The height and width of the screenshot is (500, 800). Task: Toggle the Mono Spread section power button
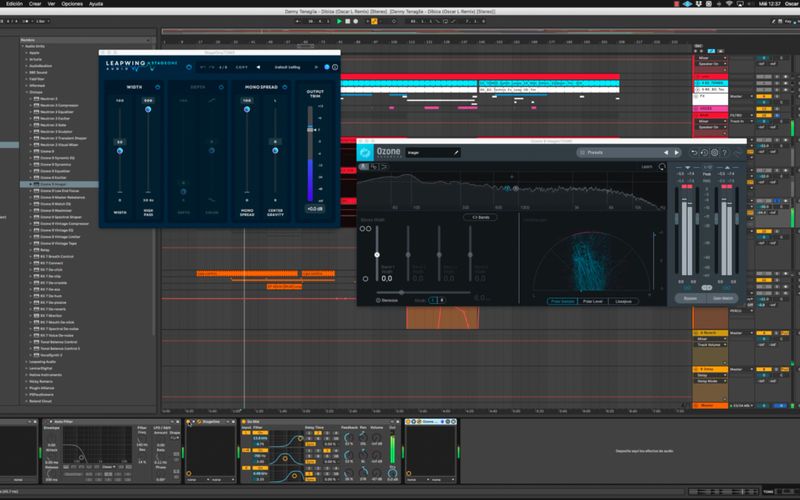click(x=285, y=87)
